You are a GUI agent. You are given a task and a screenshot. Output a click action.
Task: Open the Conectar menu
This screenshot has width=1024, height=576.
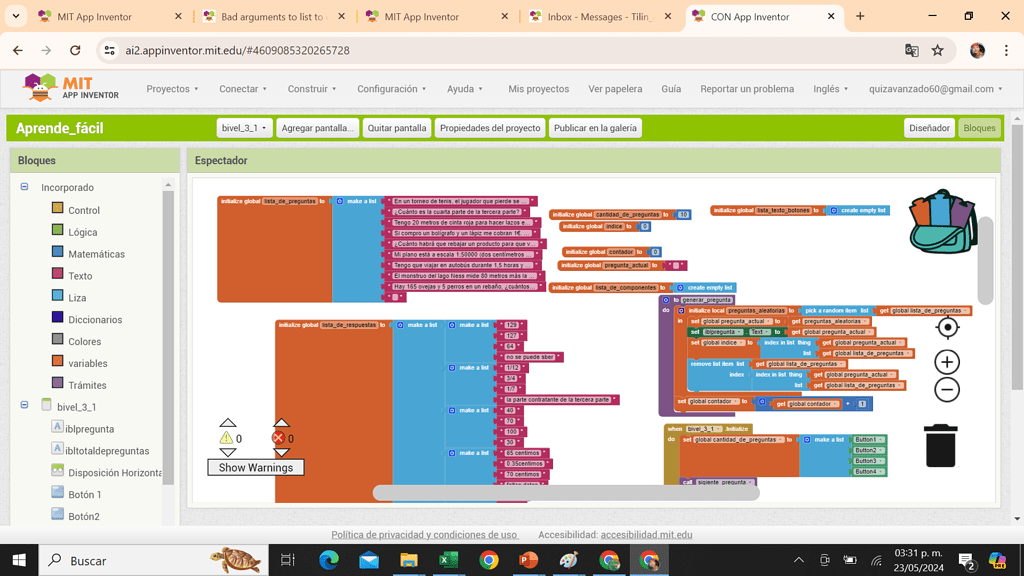click(242, 88)
